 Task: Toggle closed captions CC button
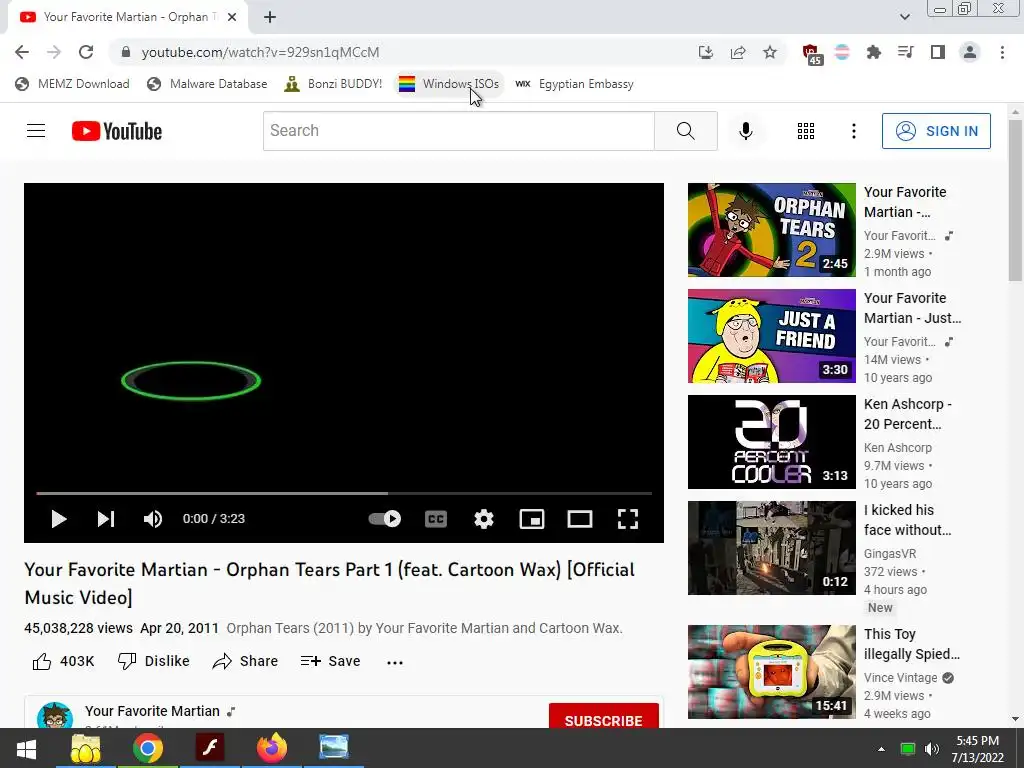pos(436,519)
